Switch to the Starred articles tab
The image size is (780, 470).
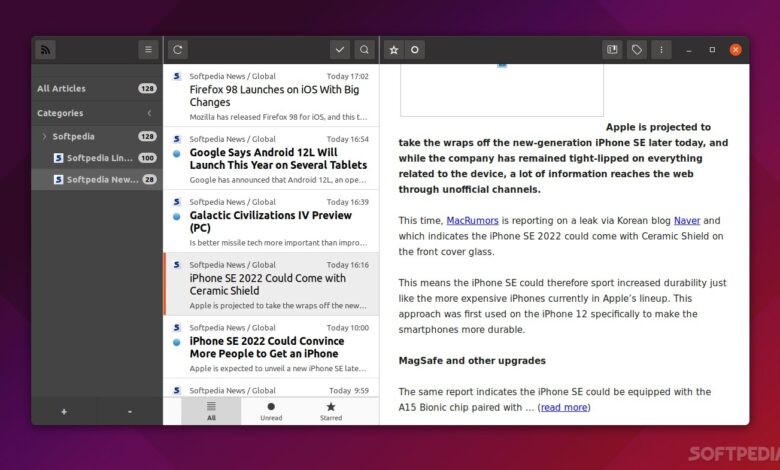(331, 411)
